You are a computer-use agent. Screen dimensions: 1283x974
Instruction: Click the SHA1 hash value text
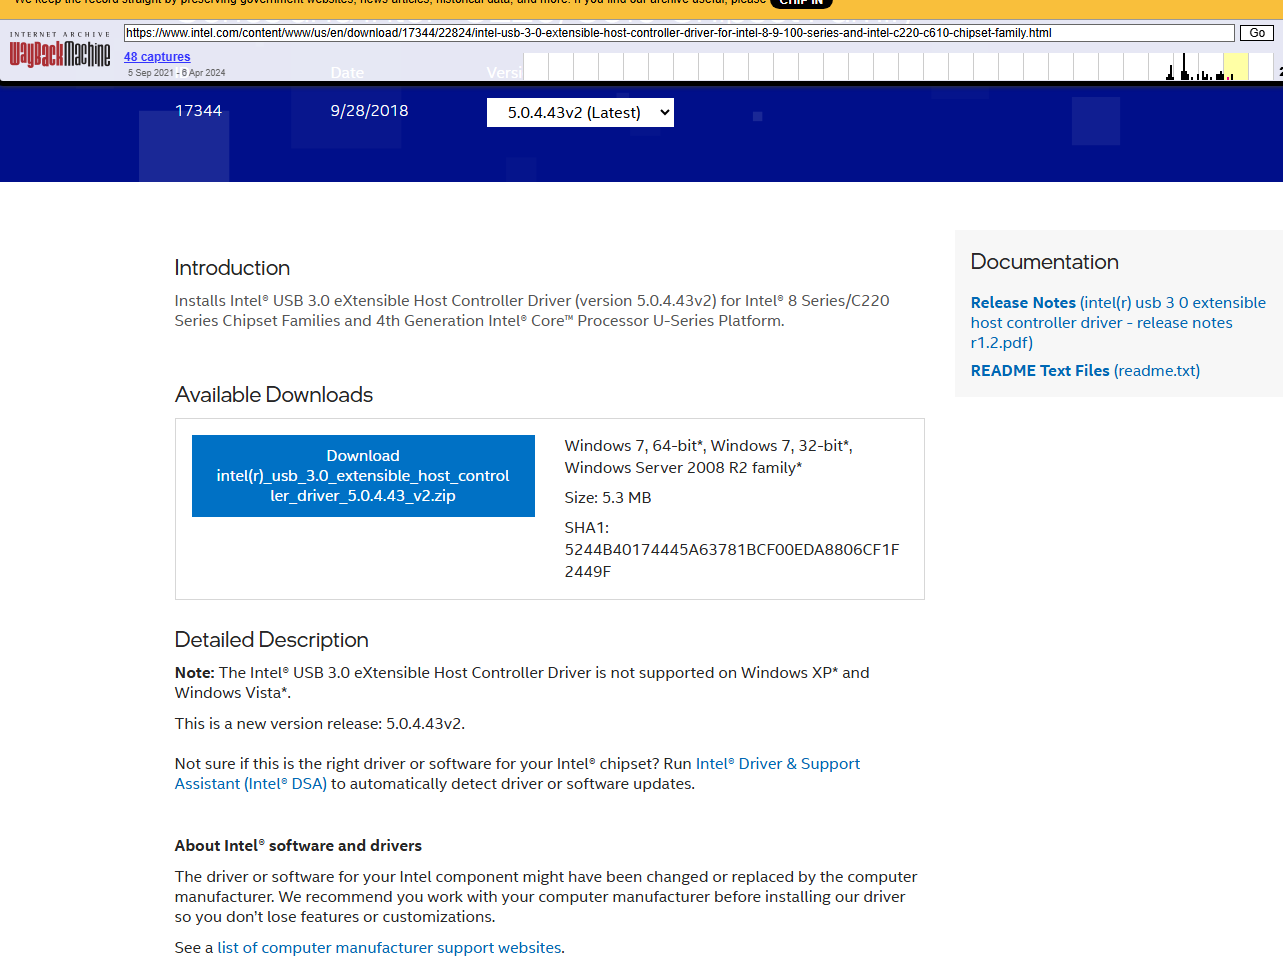(732, 560)
